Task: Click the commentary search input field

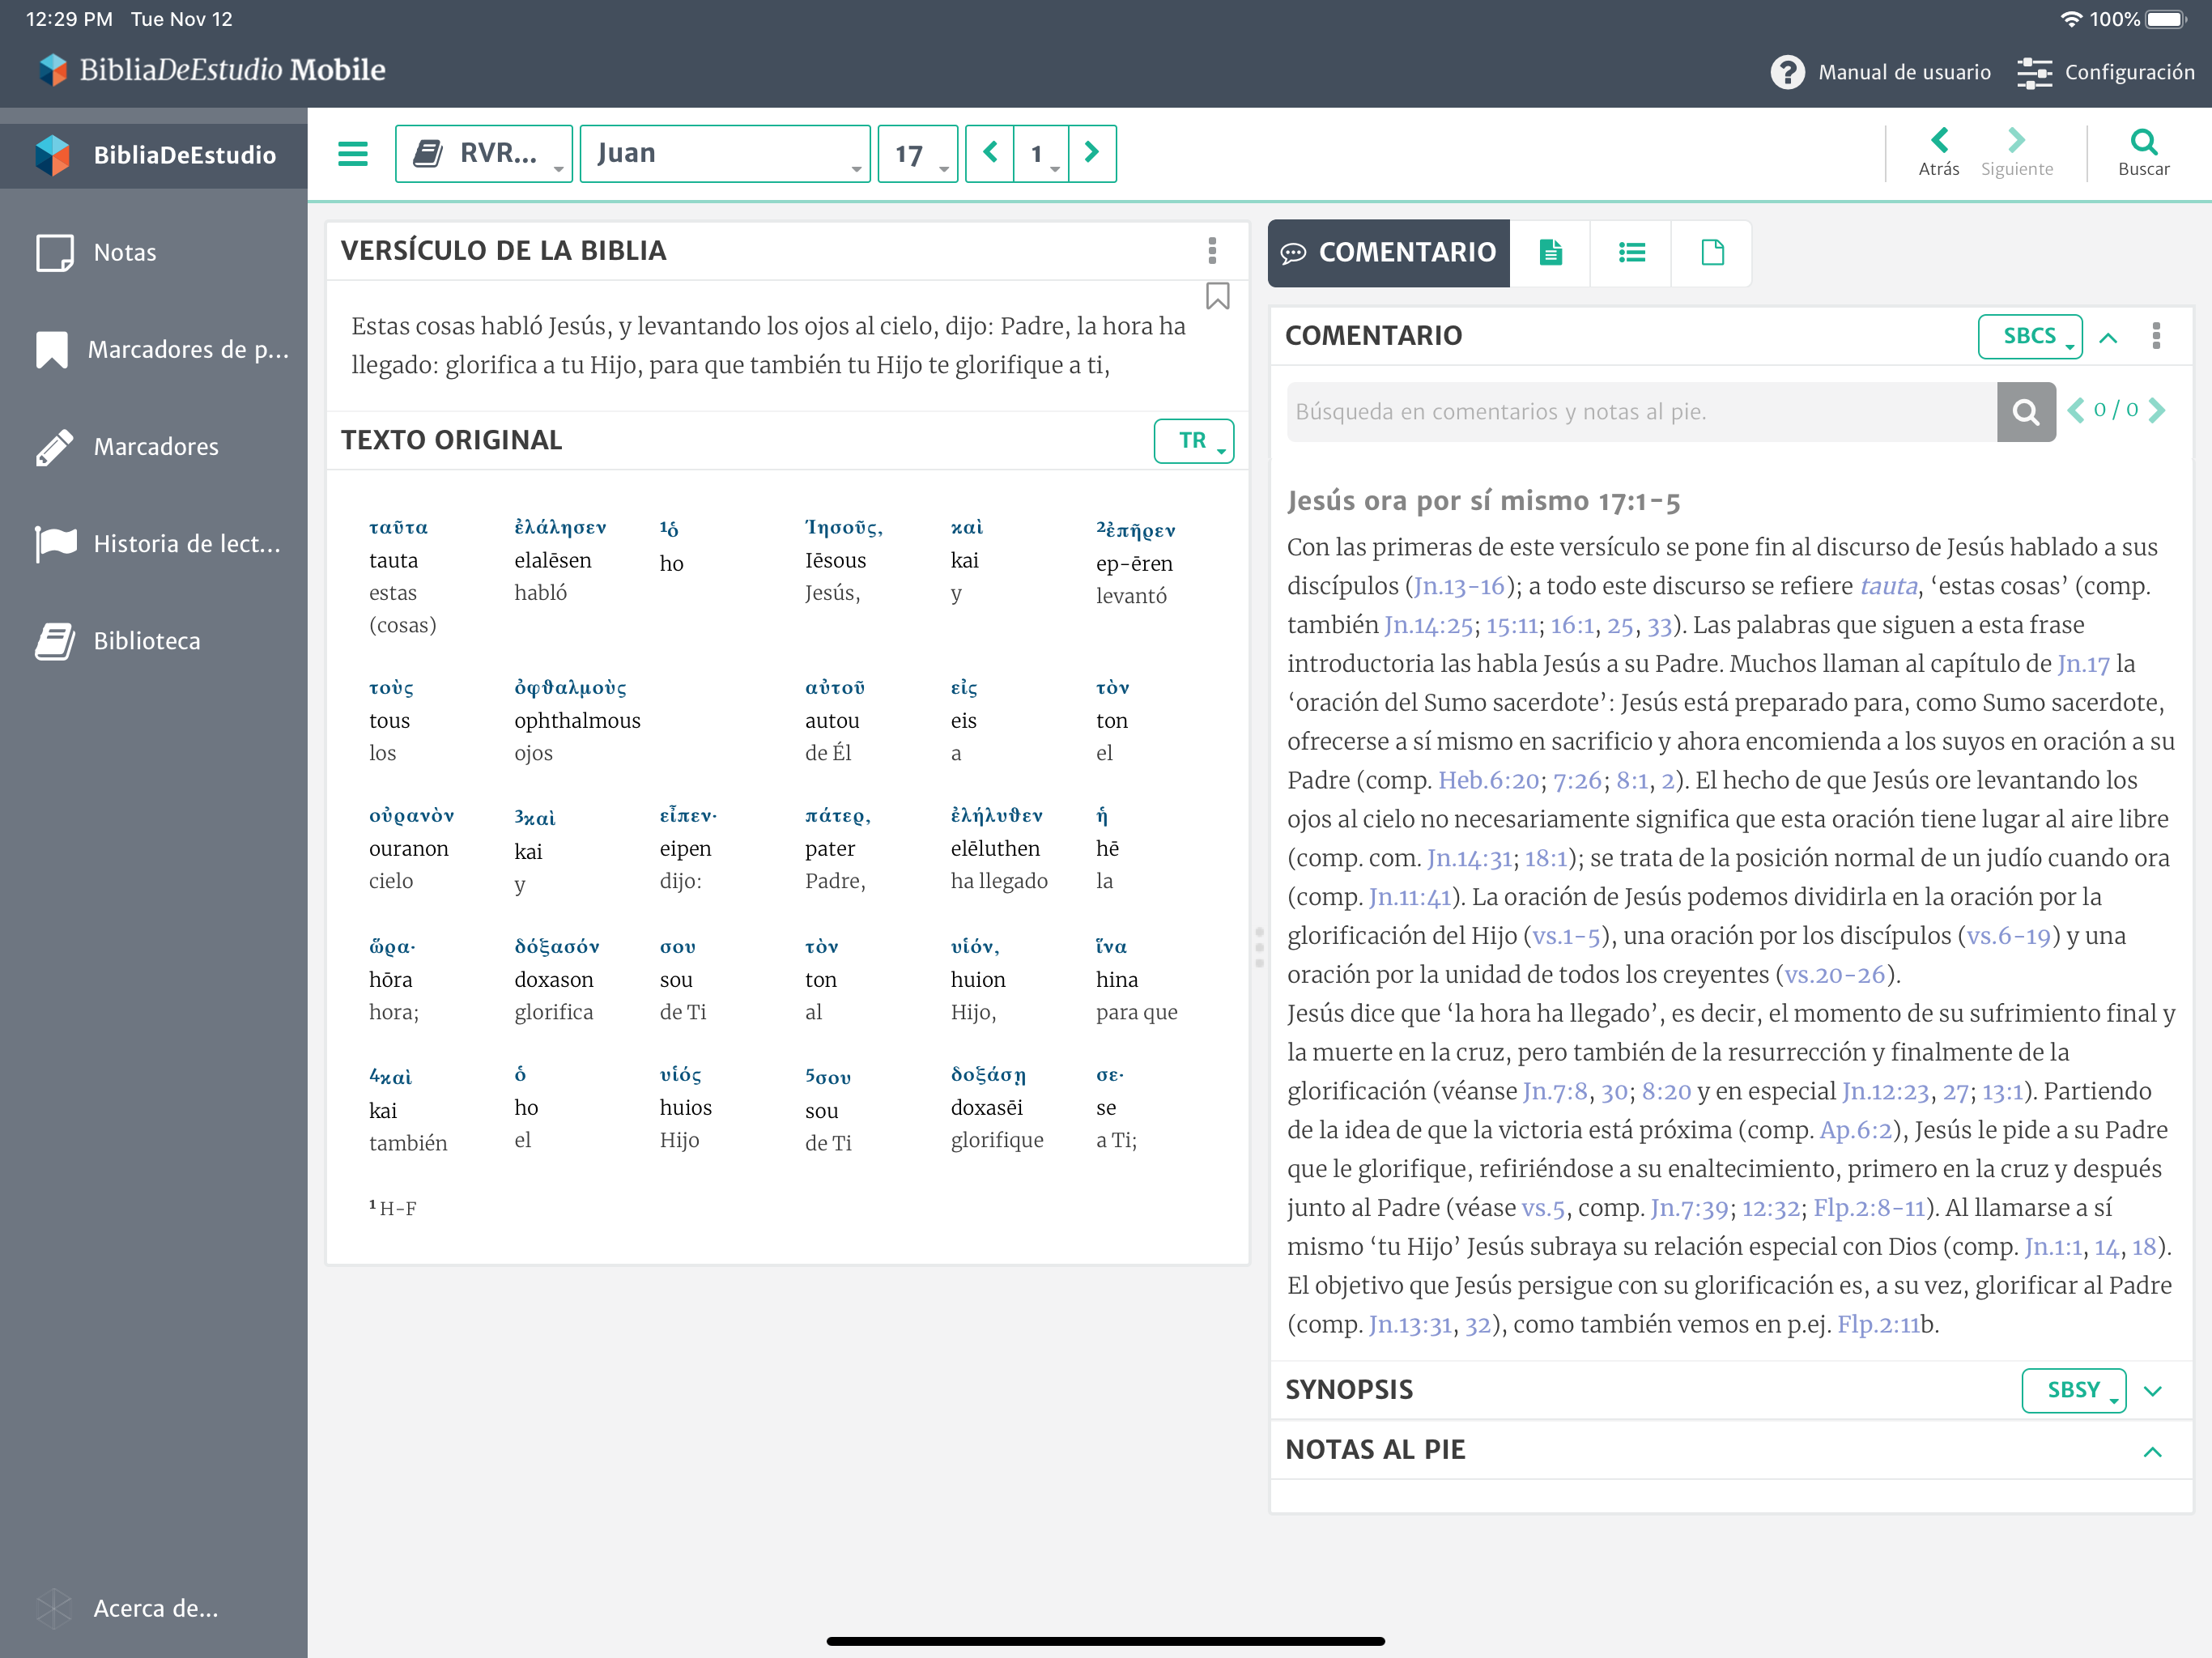Action: 1641,412
